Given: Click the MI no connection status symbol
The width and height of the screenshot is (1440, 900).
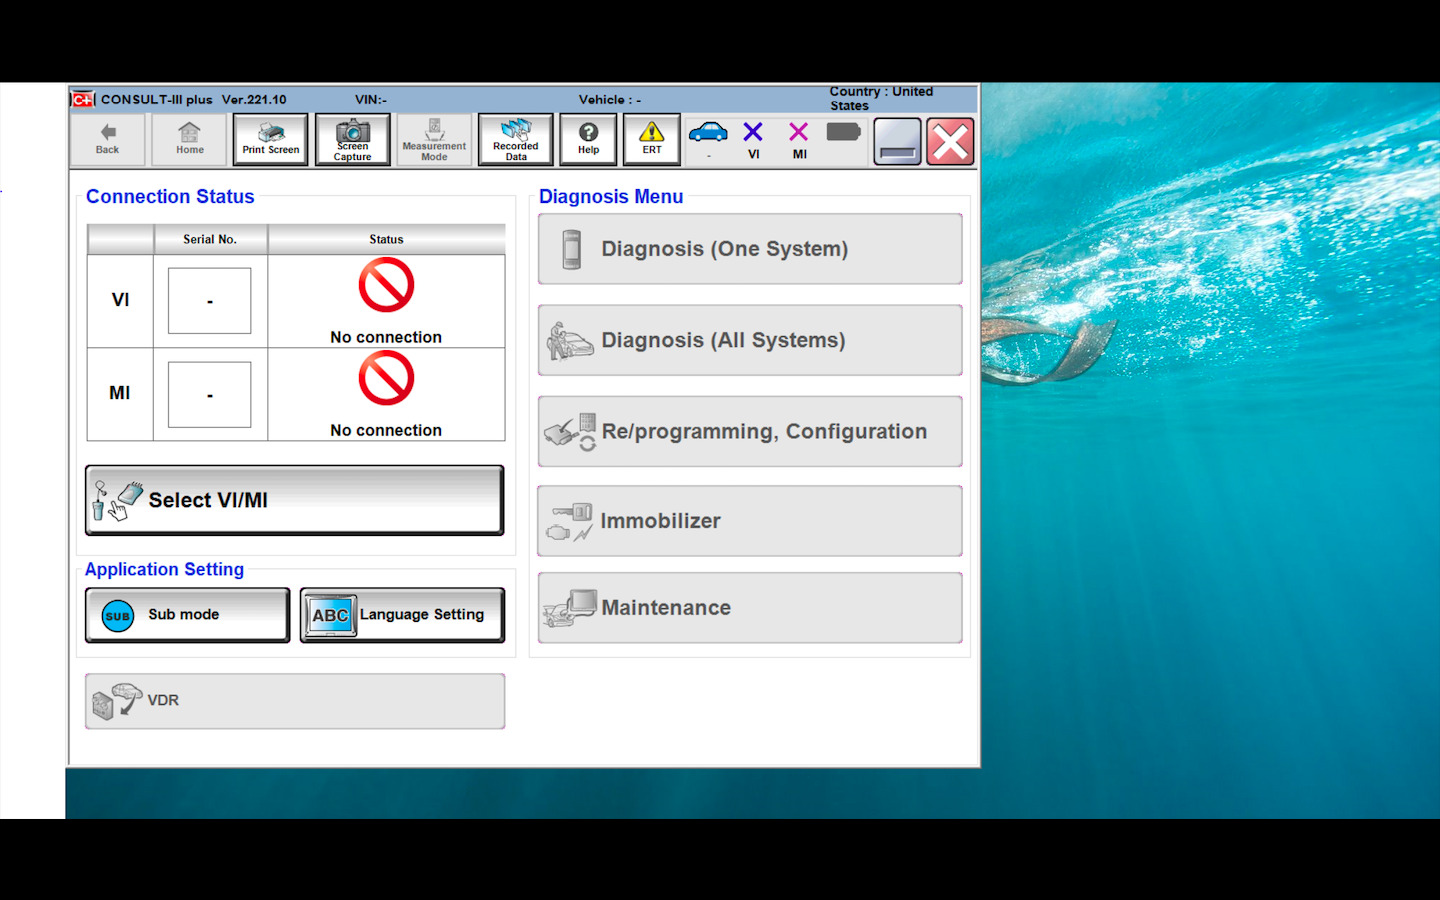Looking at the screenshot, I should [x=386, y=379].
